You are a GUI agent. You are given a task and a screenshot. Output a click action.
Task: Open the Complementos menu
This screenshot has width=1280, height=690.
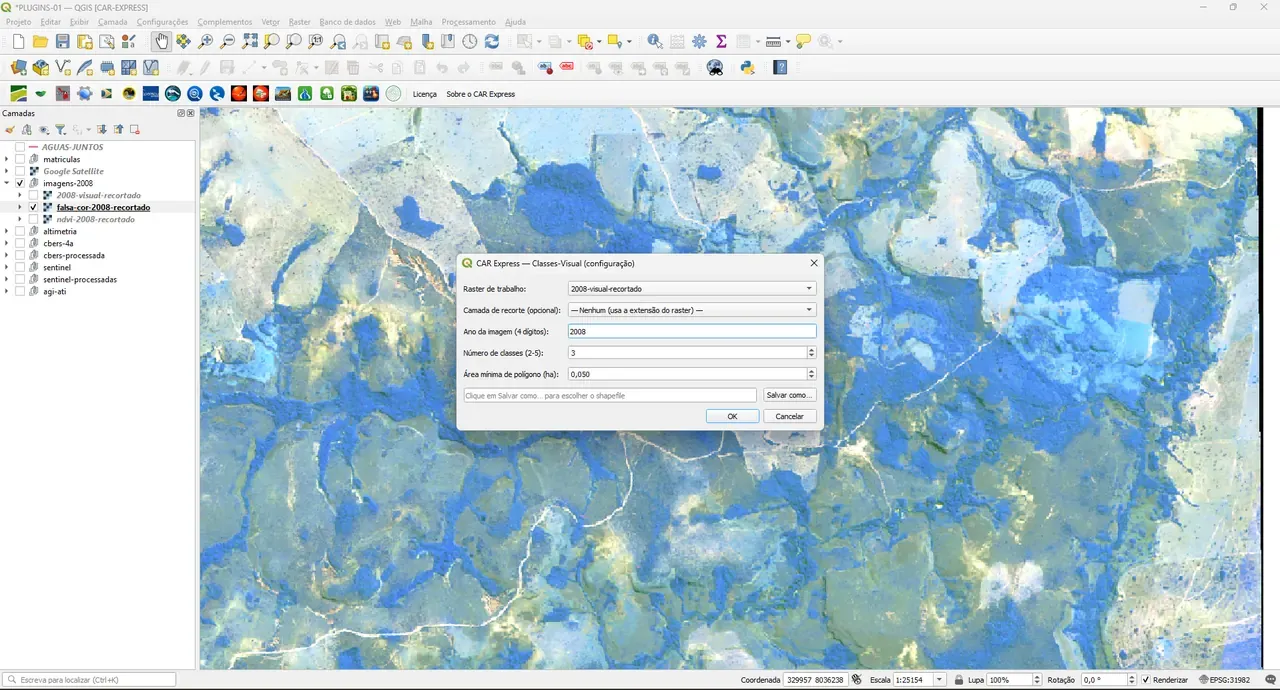tap(225, 21)
